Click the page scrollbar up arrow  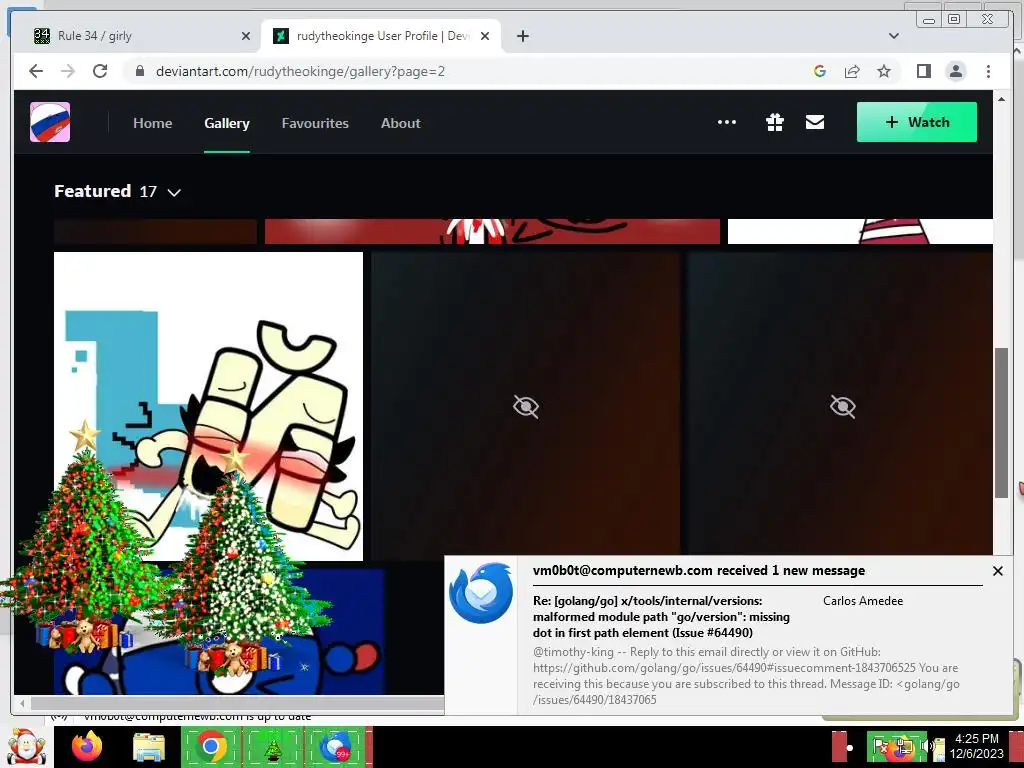pos(1000,99)
